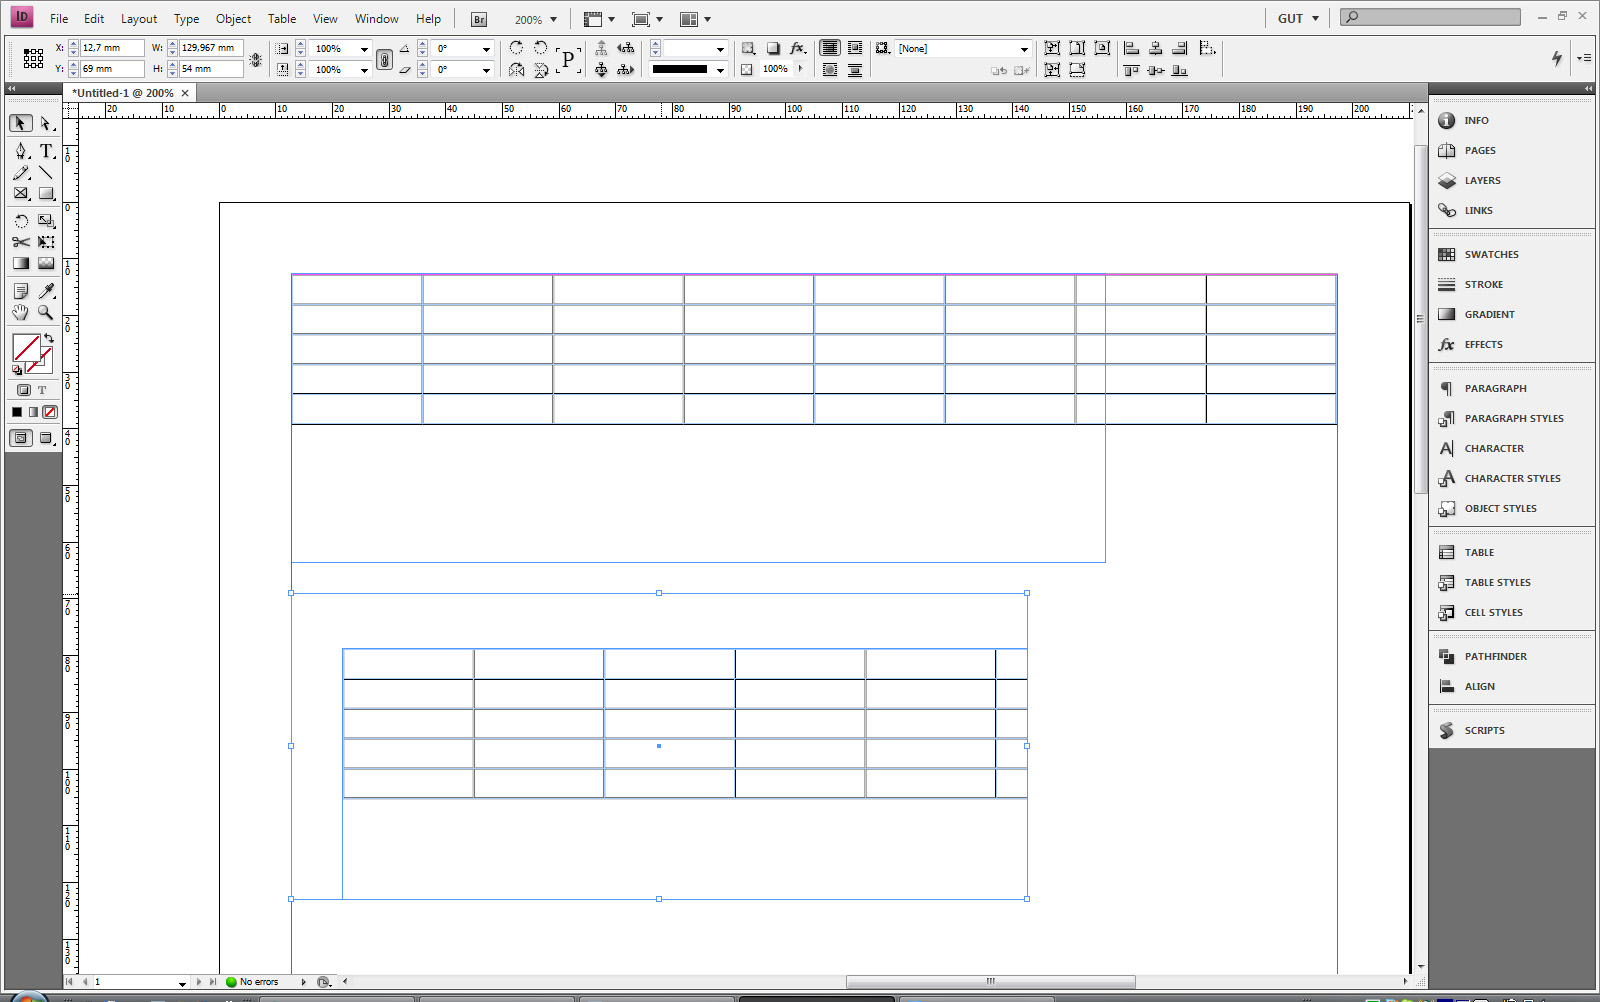Screen dimensions: 1600x1002
Task: Open the Layout menu
Action: tap(139, 19)
